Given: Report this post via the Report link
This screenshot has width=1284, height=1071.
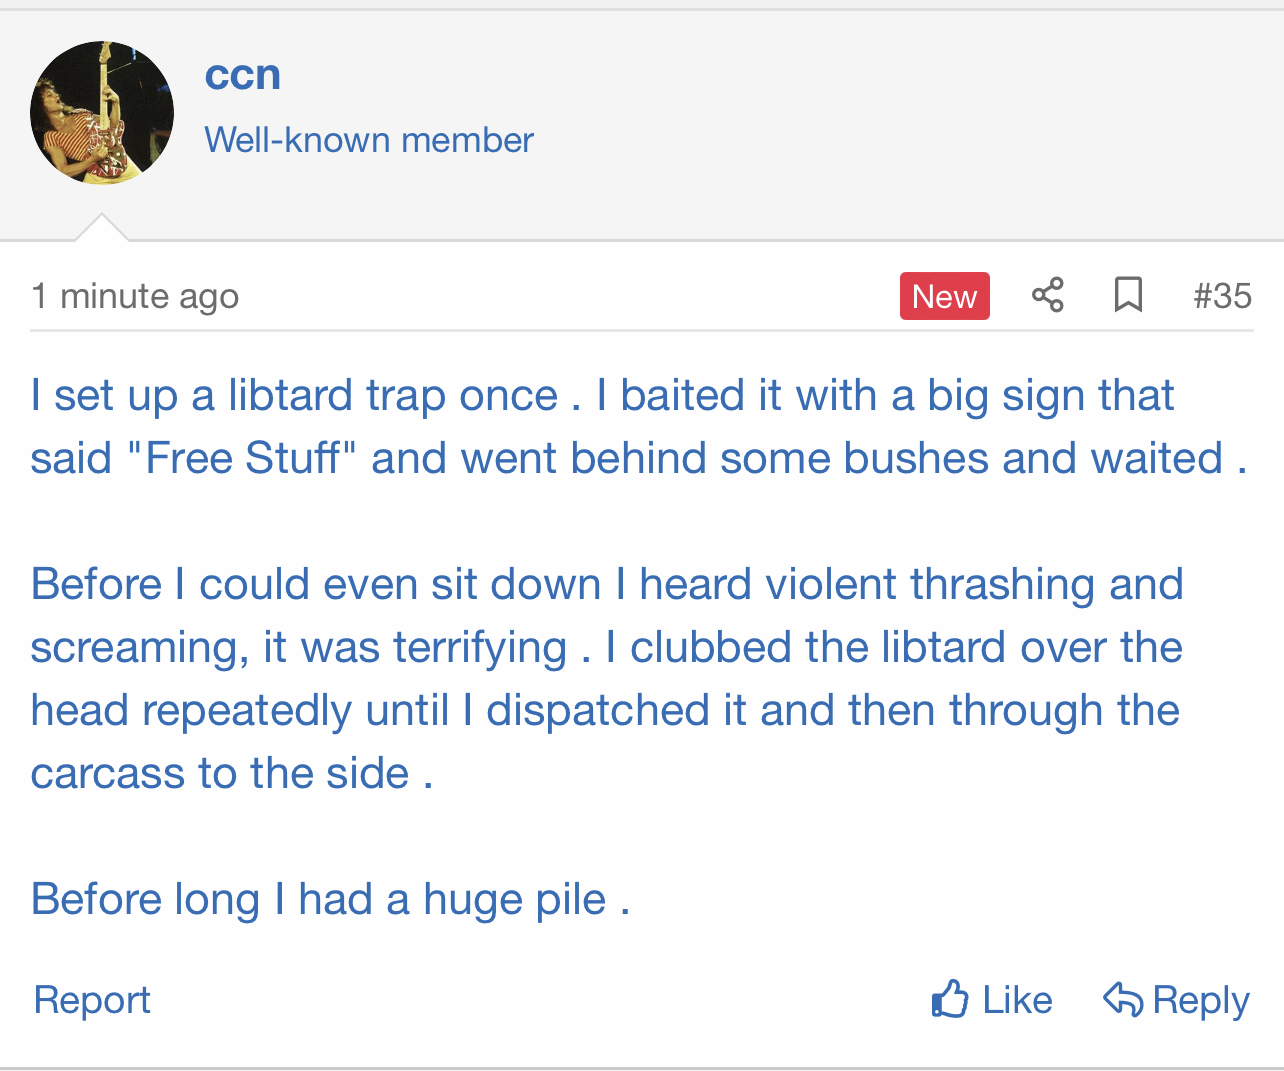Looking at the screenshot, I should coord(92,999).
